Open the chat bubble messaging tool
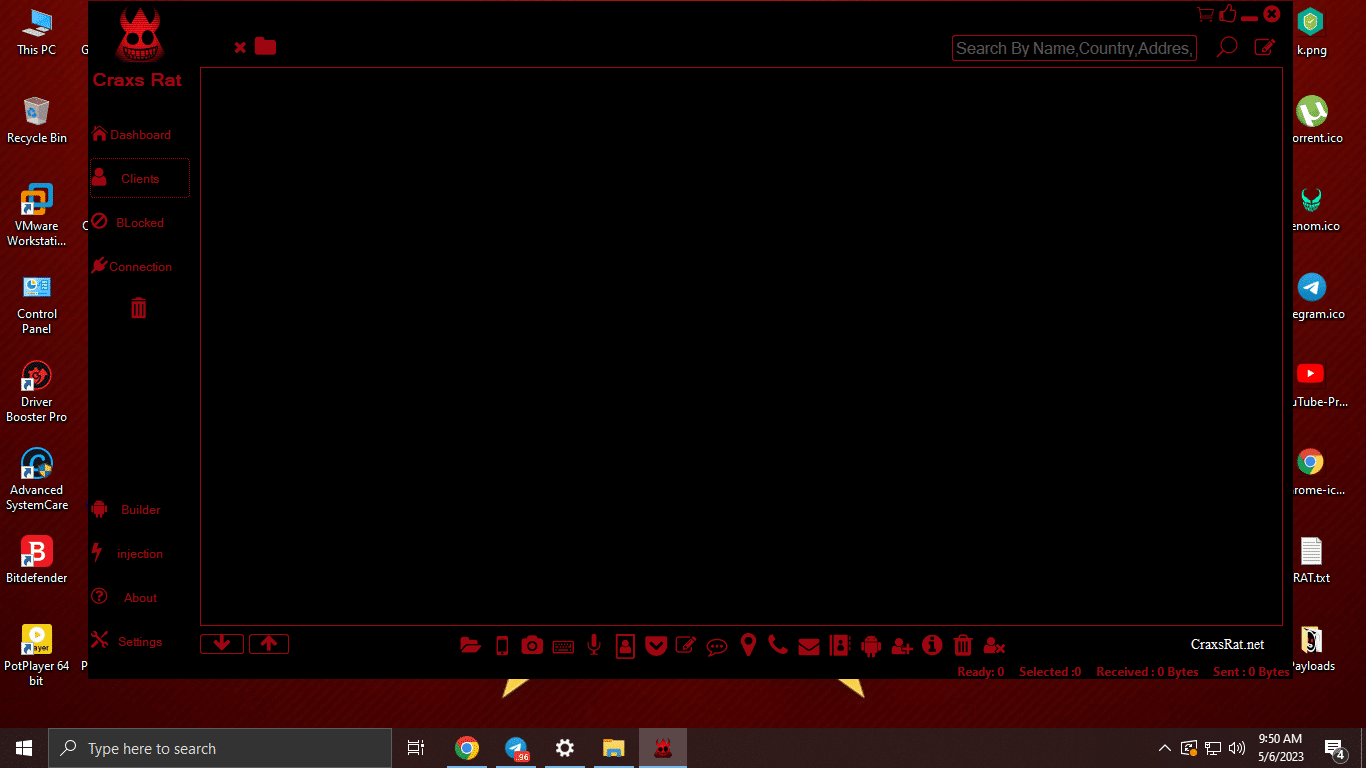The width and height of the screenshot is (1366, 768). pyautogui.click(x=717, y=645)
